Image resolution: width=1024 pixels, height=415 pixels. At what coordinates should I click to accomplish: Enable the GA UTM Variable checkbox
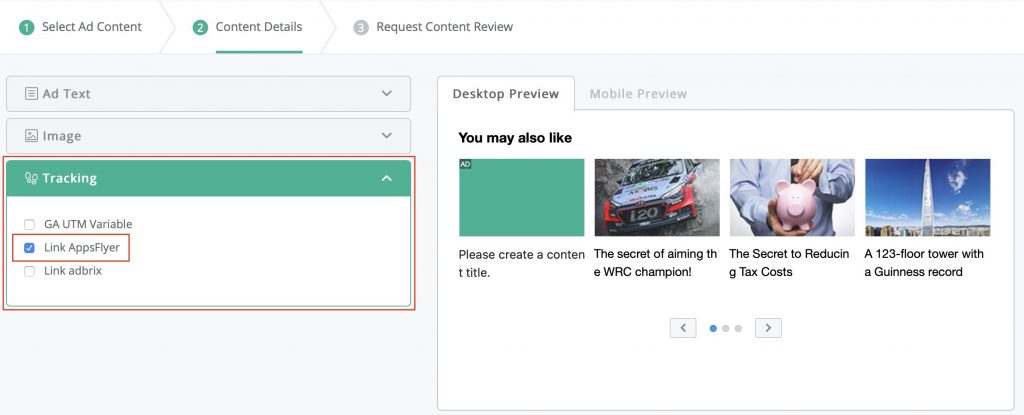29,224
